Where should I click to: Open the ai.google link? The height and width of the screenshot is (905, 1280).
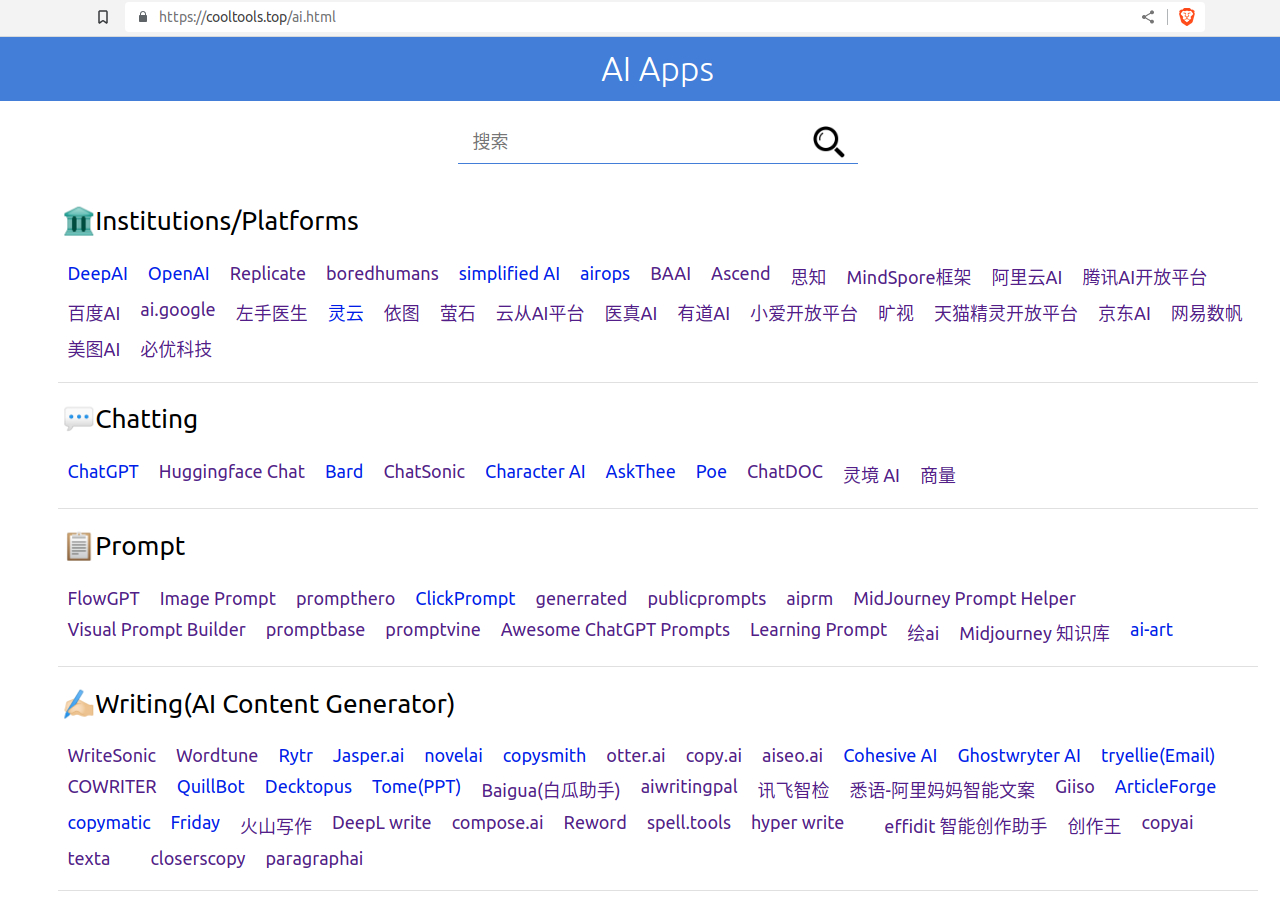[178, 310]
